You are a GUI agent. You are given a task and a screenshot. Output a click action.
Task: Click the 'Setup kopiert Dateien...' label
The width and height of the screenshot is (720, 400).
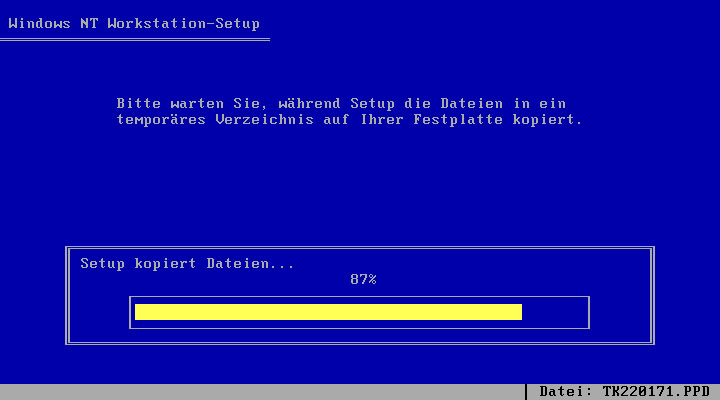coord(188,264)
